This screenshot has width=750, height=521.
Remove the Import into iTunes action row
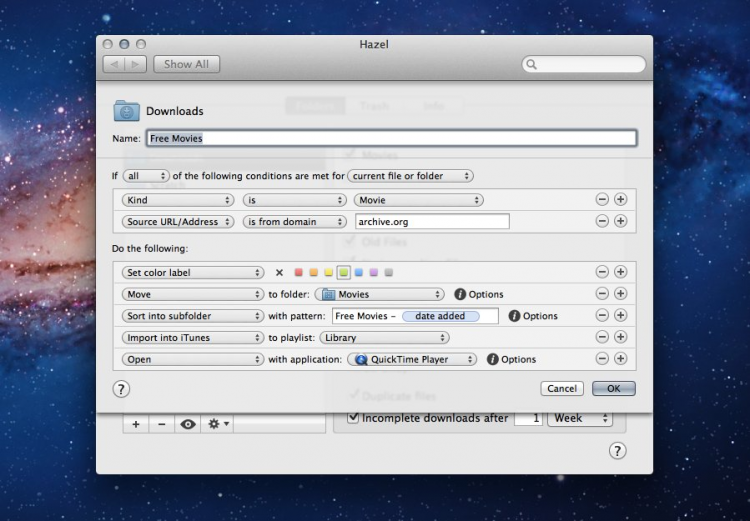pyautogui.click(x=602, y=338)
